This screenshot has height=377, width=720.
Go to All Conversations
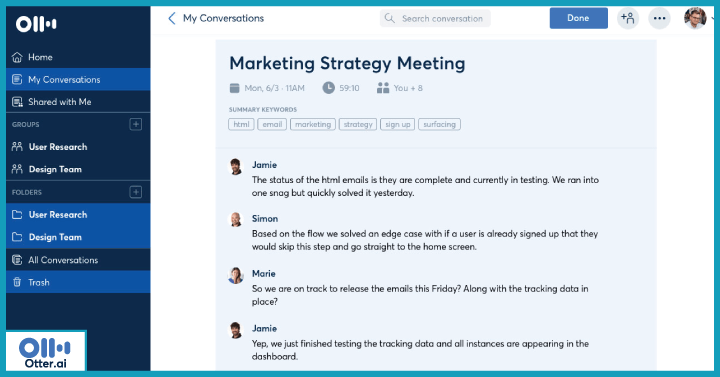pos(78,260)
